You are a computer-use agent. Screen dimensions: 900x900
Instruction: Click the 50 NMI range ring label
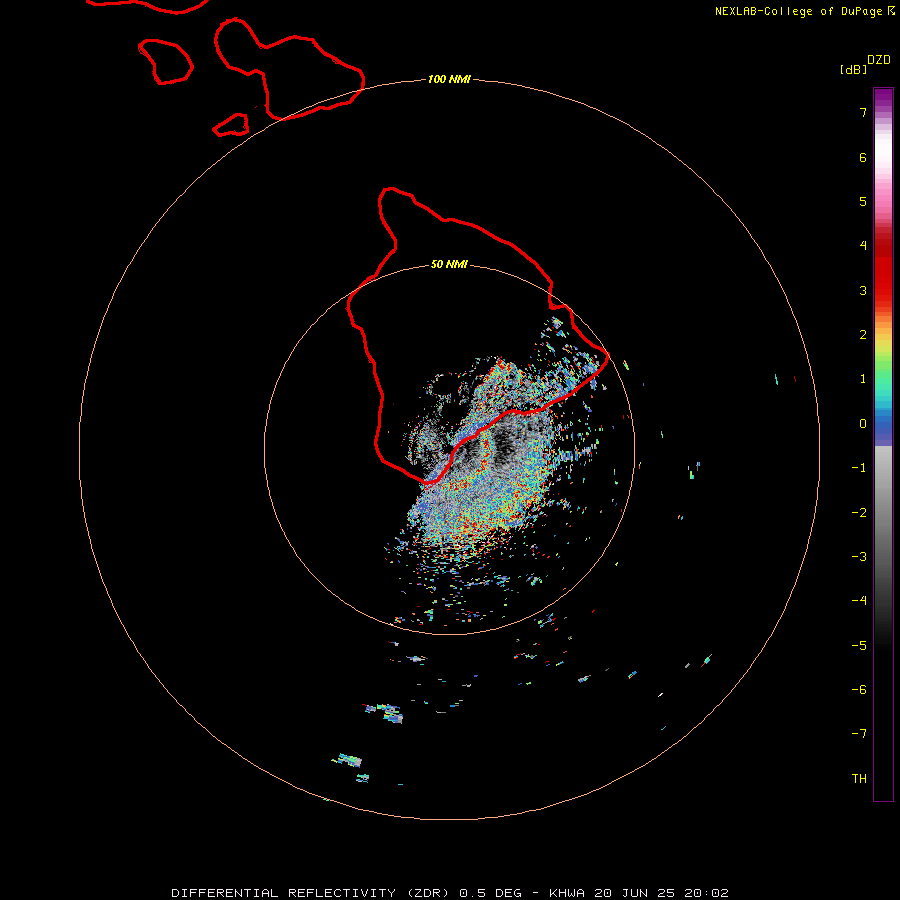coord(449,264)
